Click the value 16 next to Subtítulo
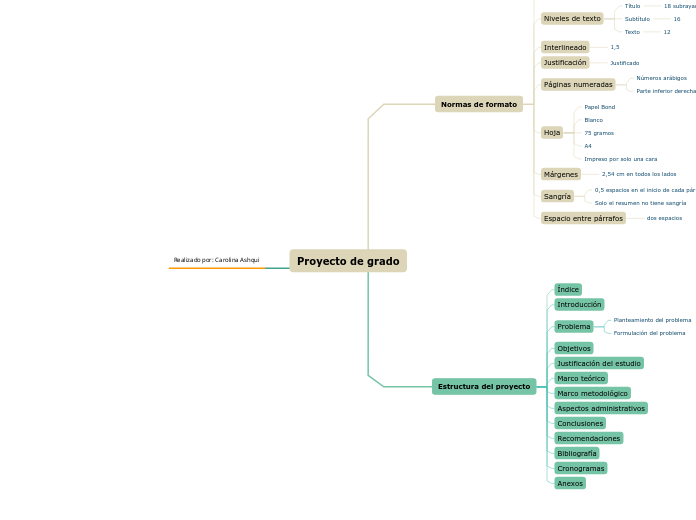This screenshot has height=520, width=696. click(x=676, y=19)
